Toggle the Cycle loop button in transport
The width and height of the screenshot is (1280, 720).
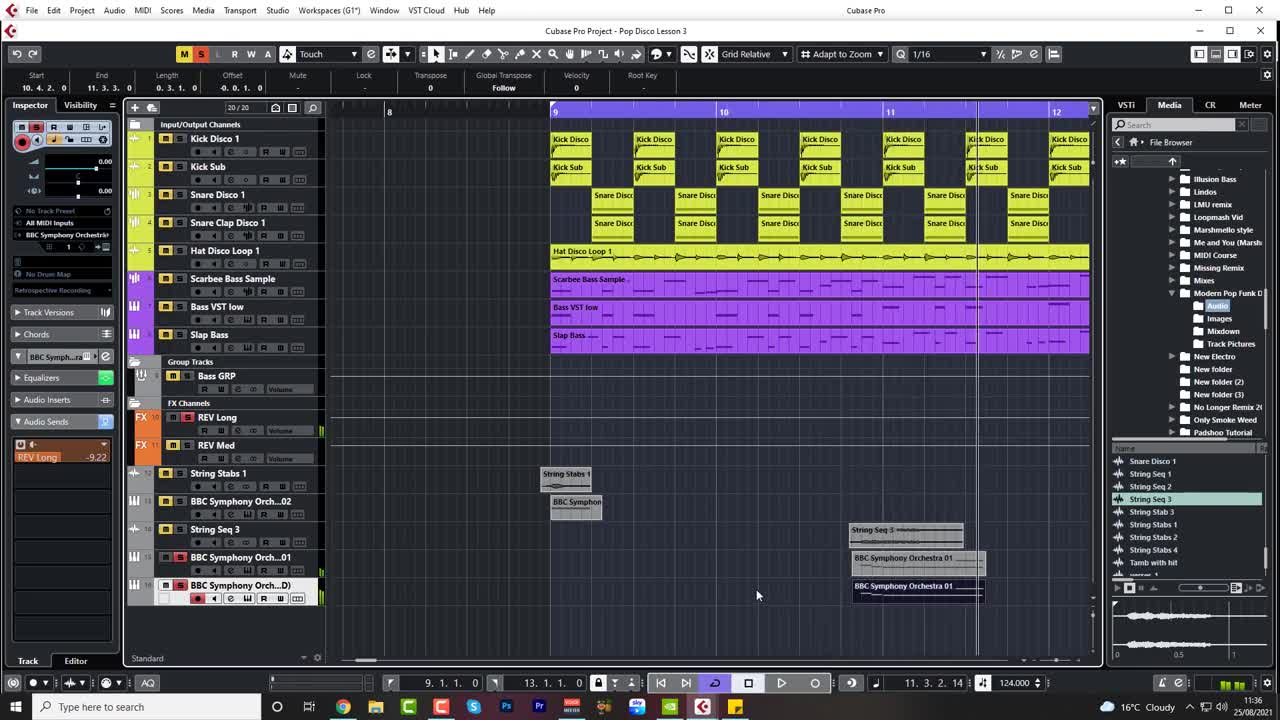point(715,683)
